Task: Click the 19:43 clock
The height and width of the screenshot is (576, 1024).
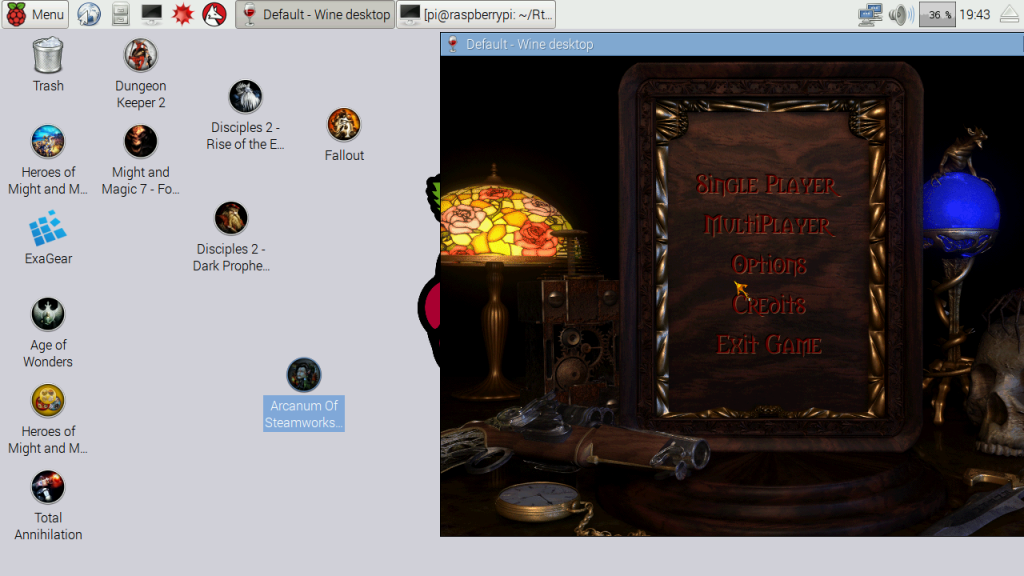Action: tap(975, 14)
